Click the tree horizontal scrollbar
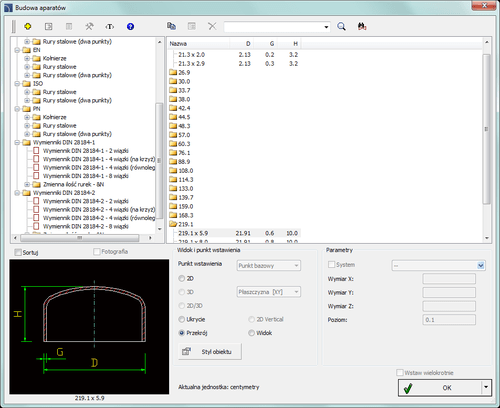Image resolution: width=500 pixels, height=408 pixels. pyautogui.click(x=83, y=238)
